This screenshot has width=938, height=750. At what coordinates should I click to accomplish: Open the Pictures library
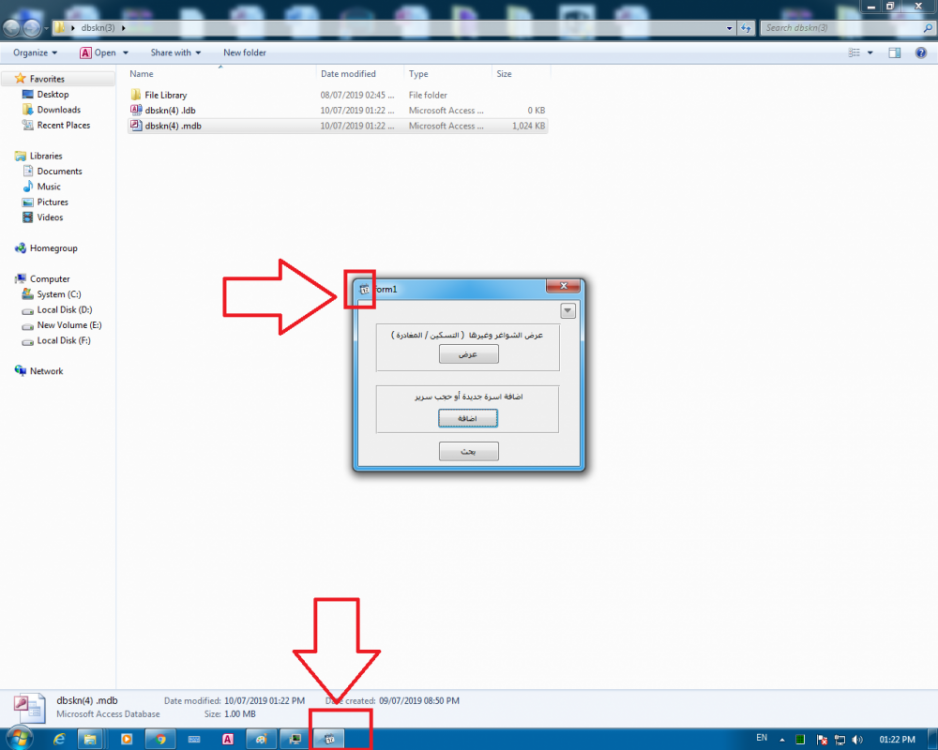53,202
